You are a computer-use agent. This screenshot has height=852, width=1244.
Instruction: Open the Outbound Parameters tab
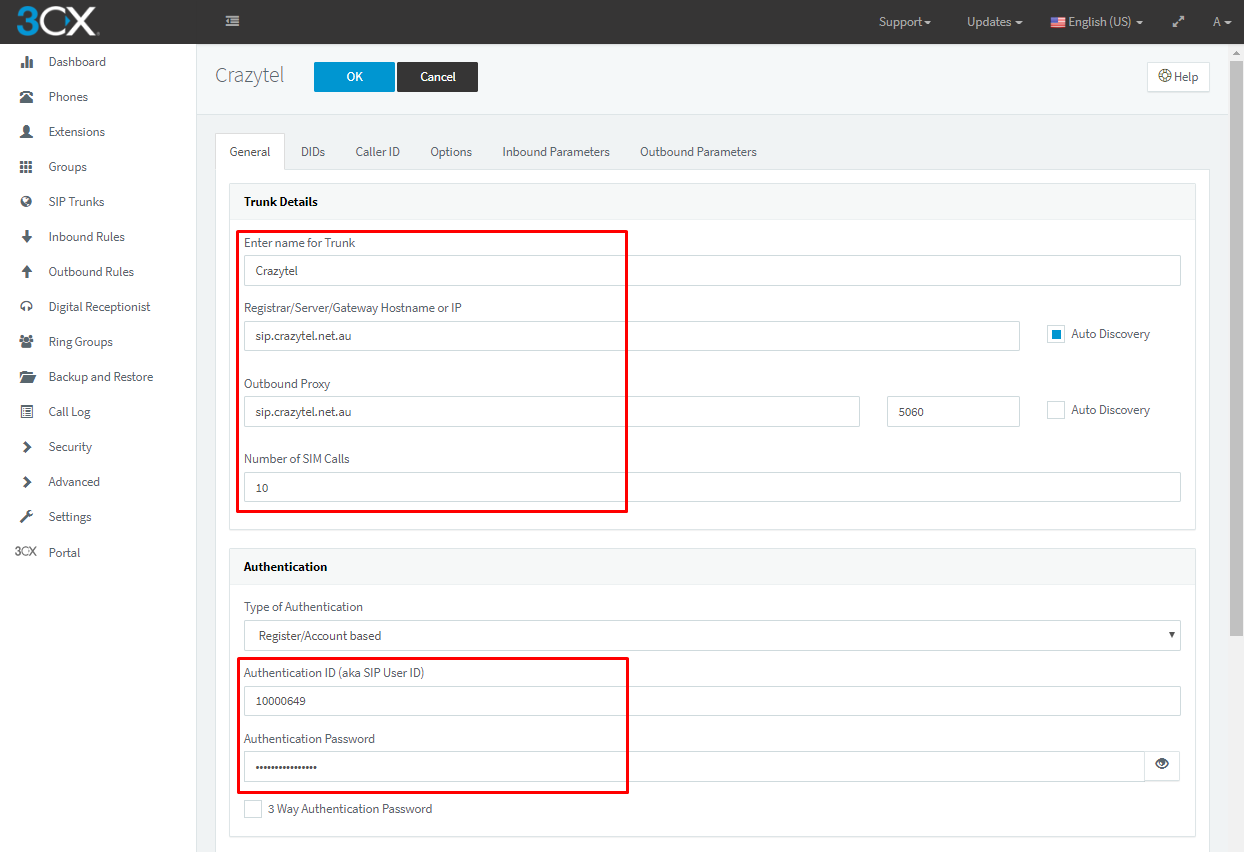click(698, 152)
